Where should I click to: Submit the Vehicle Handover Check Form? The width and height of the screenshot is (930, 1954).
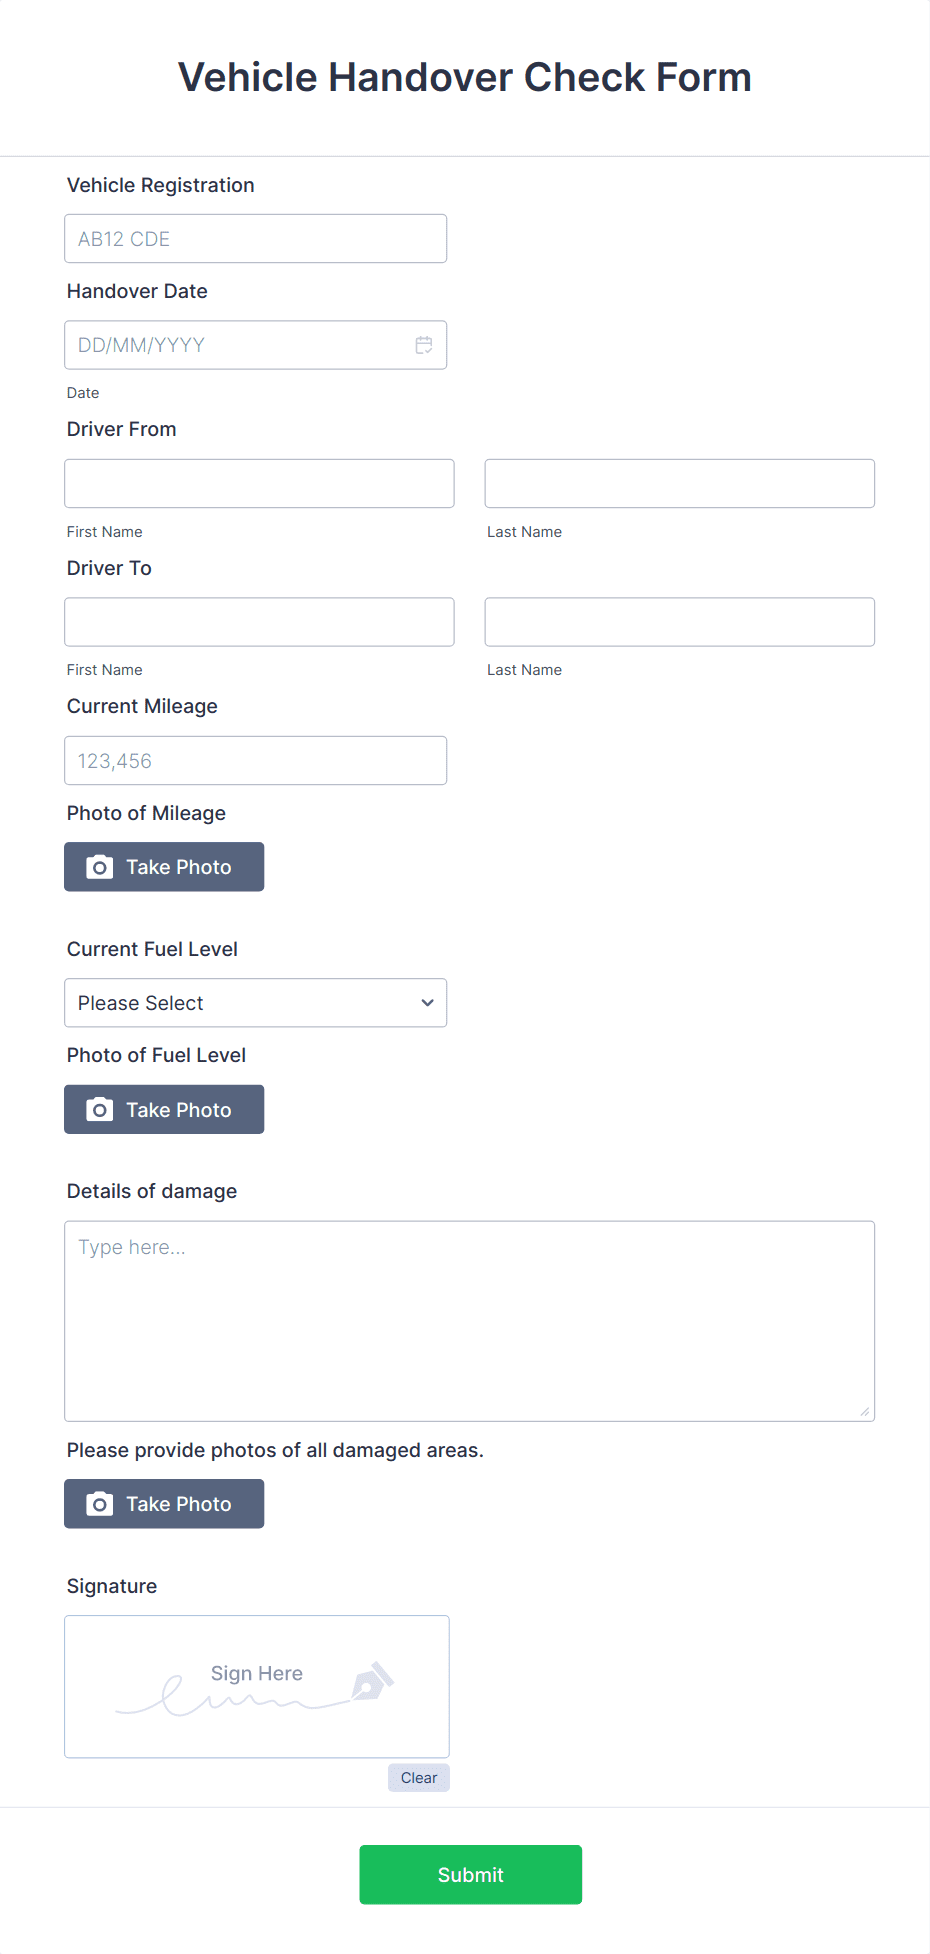(x=470, y=1874)
